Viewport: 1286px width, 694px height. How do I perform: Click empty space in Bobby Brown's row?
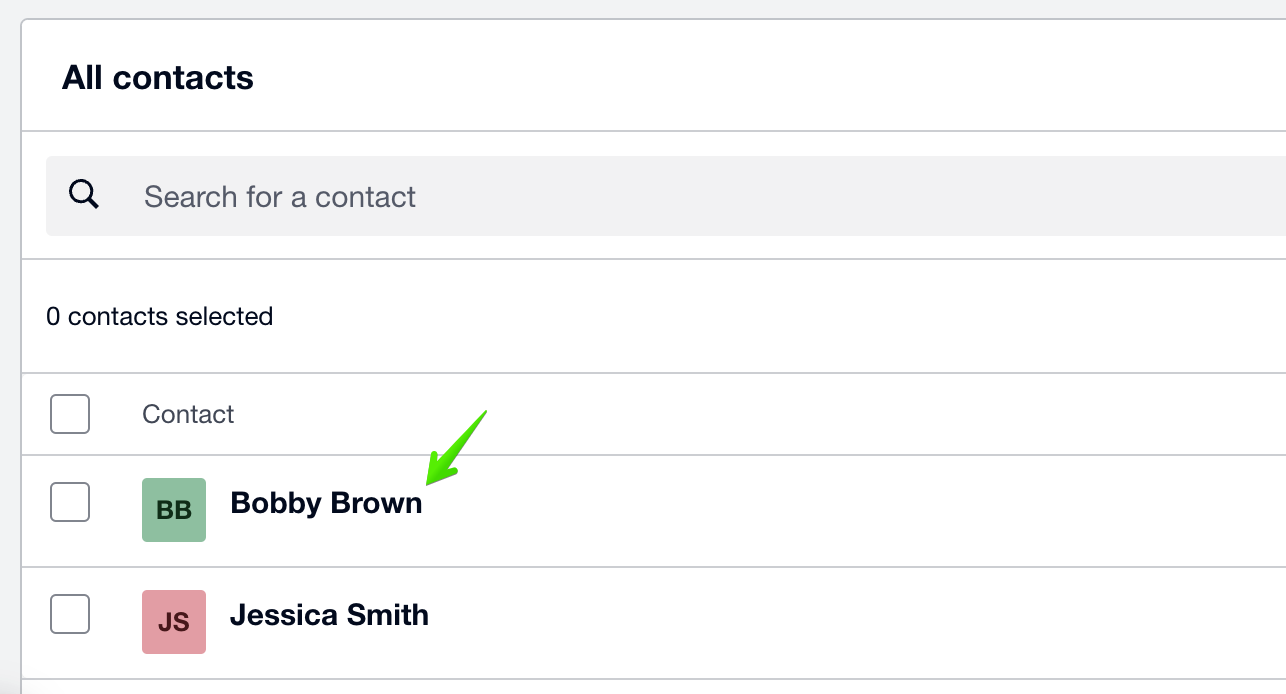[x=850, y=511]
